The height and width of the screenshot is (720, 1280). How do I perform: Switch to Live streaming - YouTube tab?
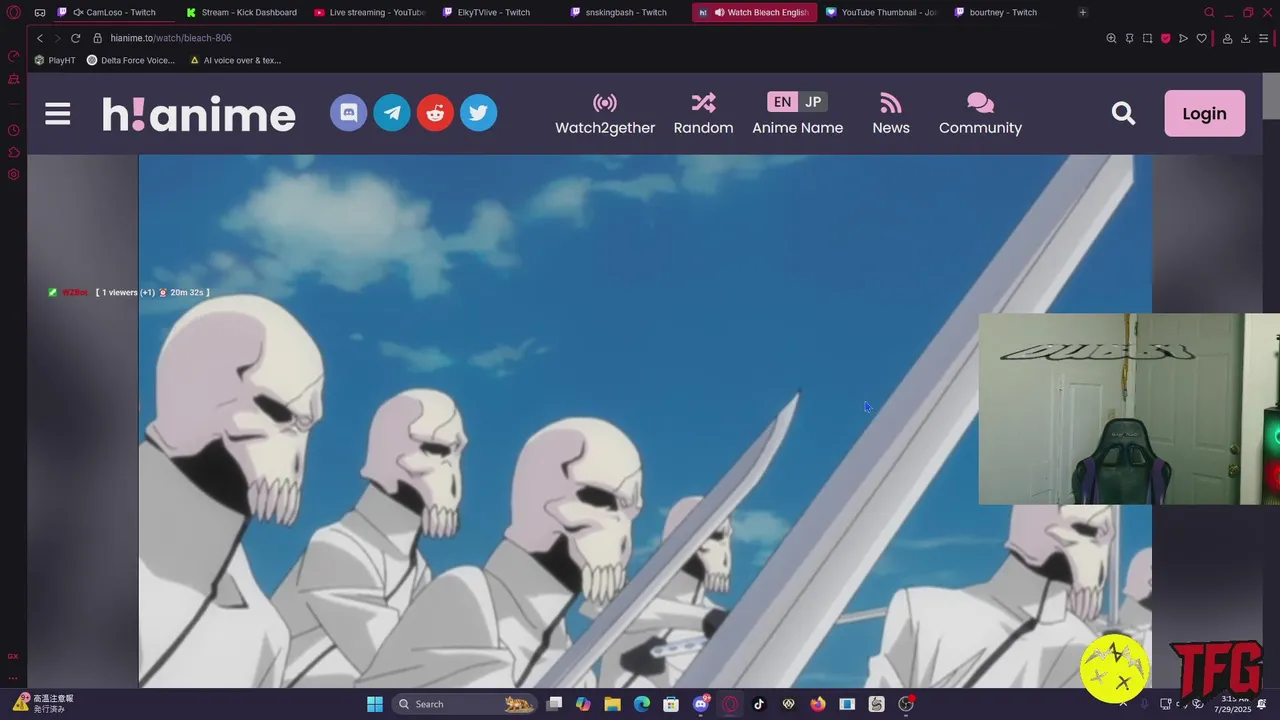coord(370,12)
